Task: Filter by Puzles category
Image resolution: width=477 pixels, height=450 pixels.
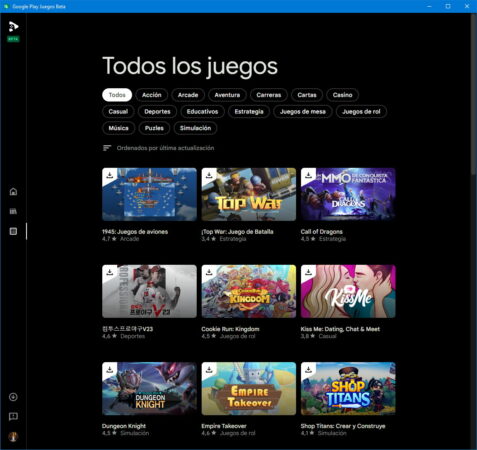Action: (154, 128)
